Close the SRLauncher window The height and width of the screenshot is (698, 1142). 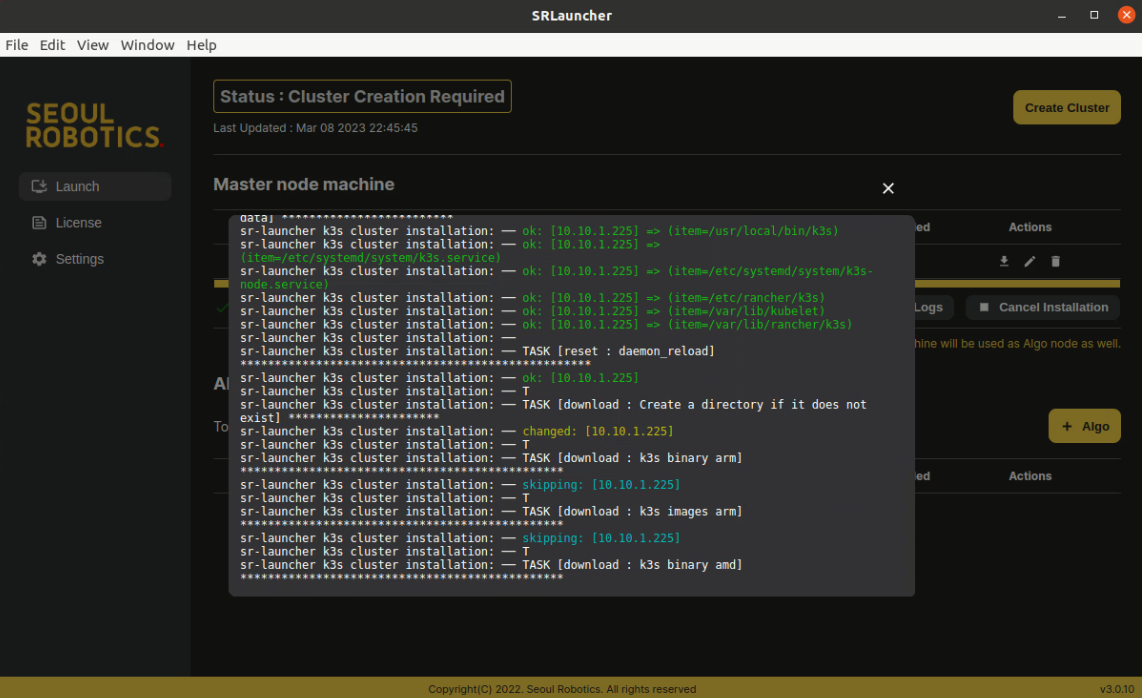pyautogui.click(x=1126, y=15)
